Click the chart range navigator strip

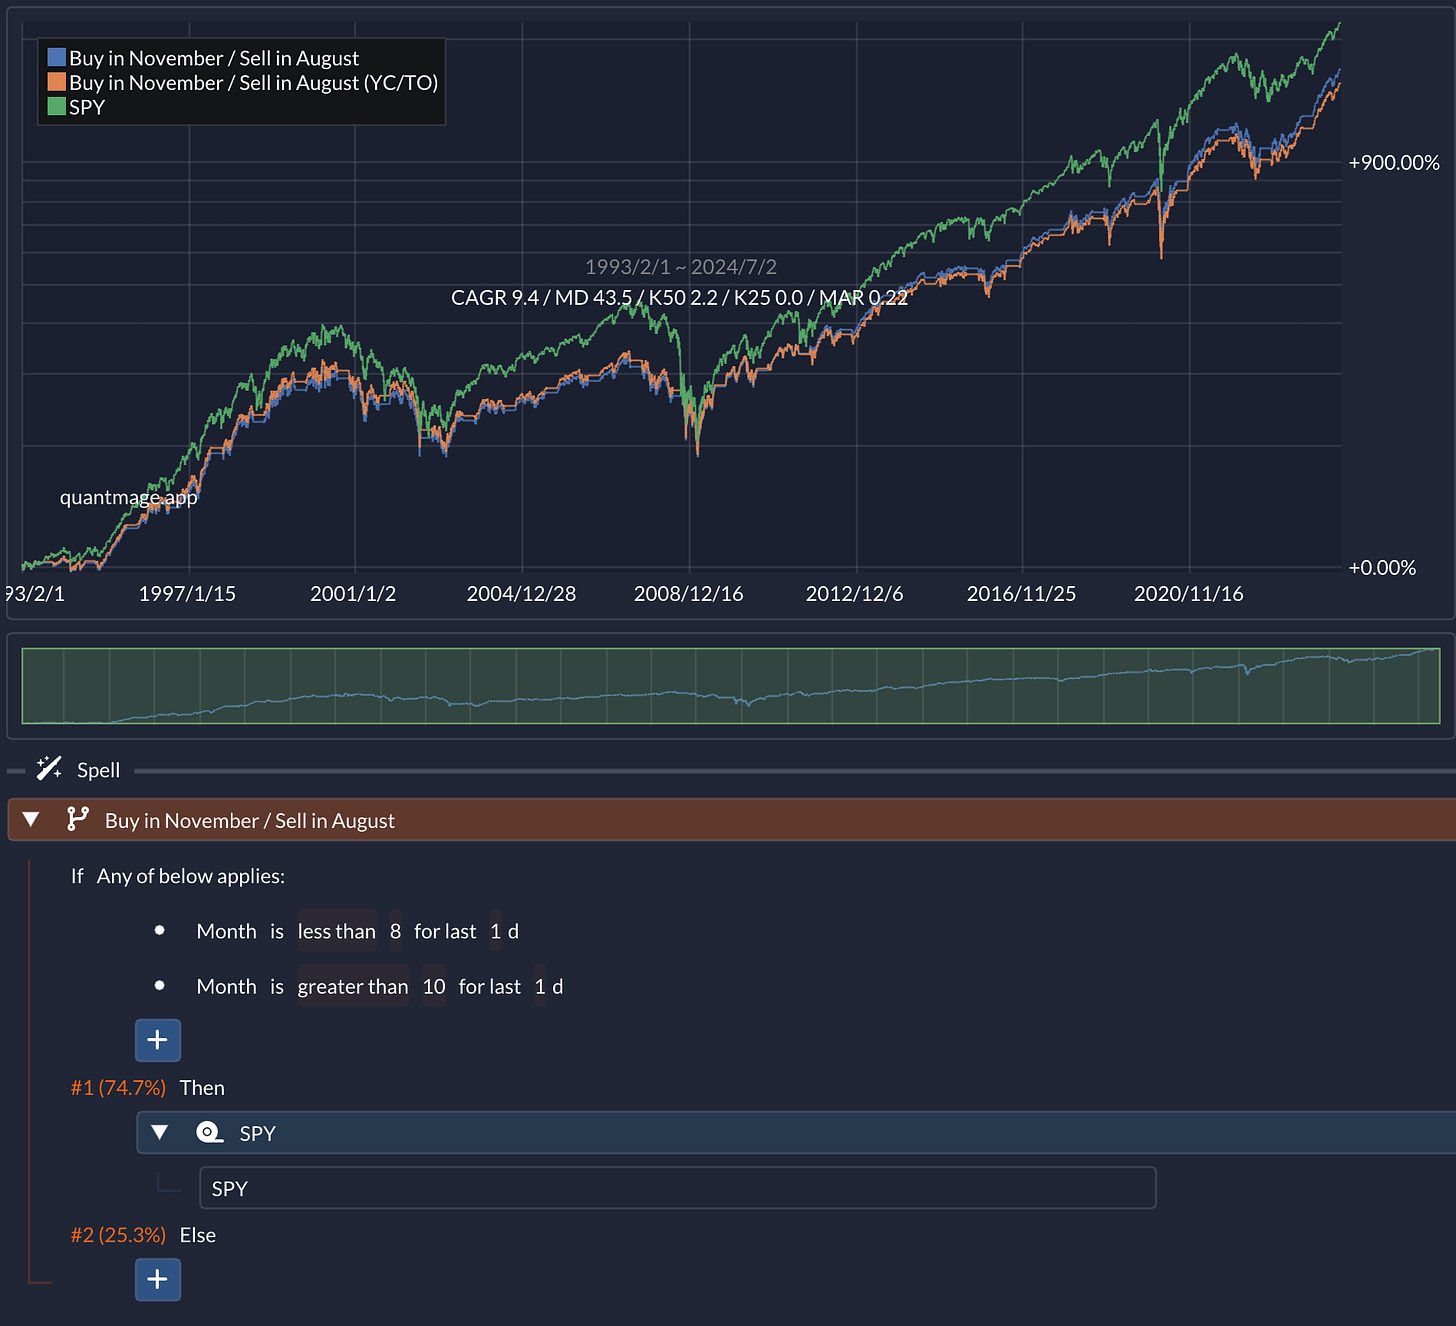click(x=731, y=686)
